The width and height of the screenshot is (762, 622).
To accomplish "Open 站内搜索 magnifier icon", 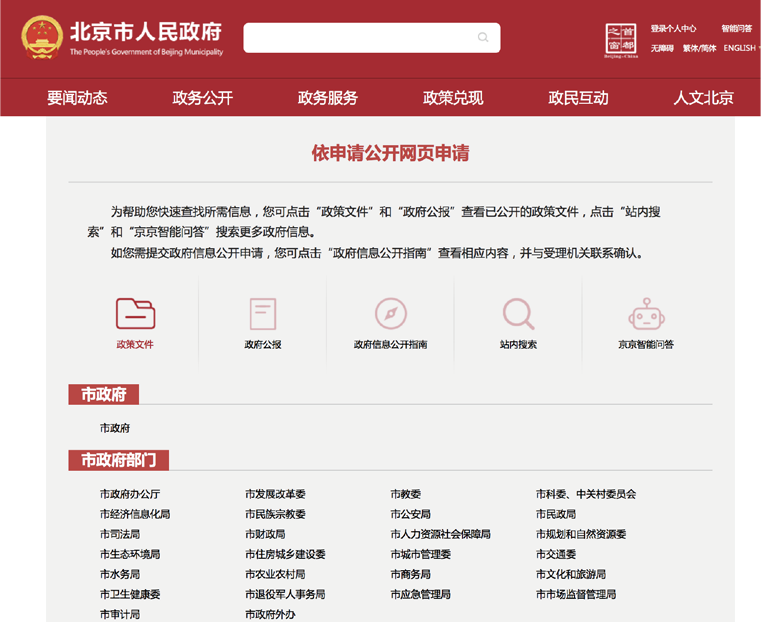I will [518, 314].
